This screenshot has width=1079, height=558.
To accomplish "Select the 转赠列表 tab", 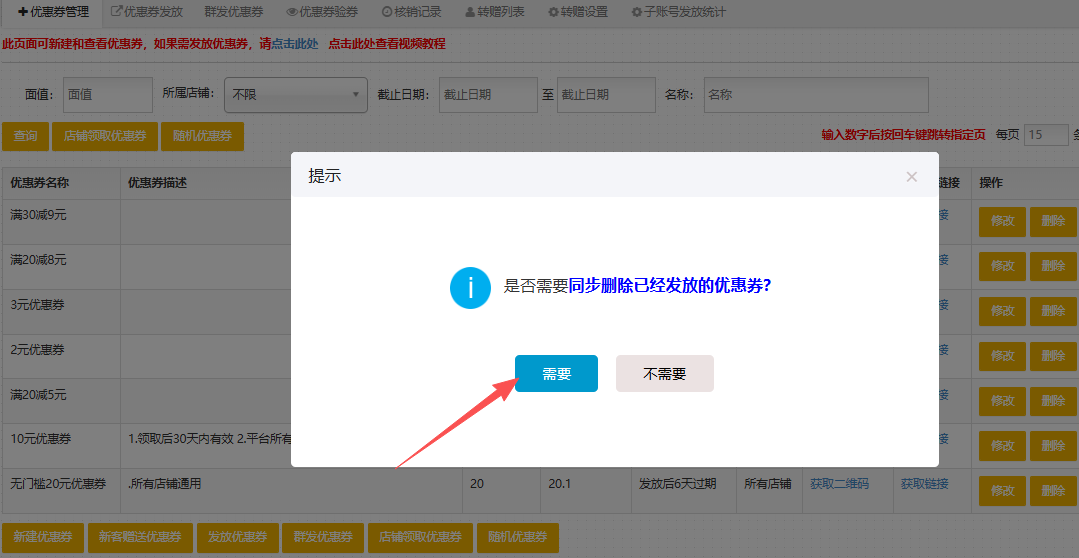I will [x=495, y=12].
